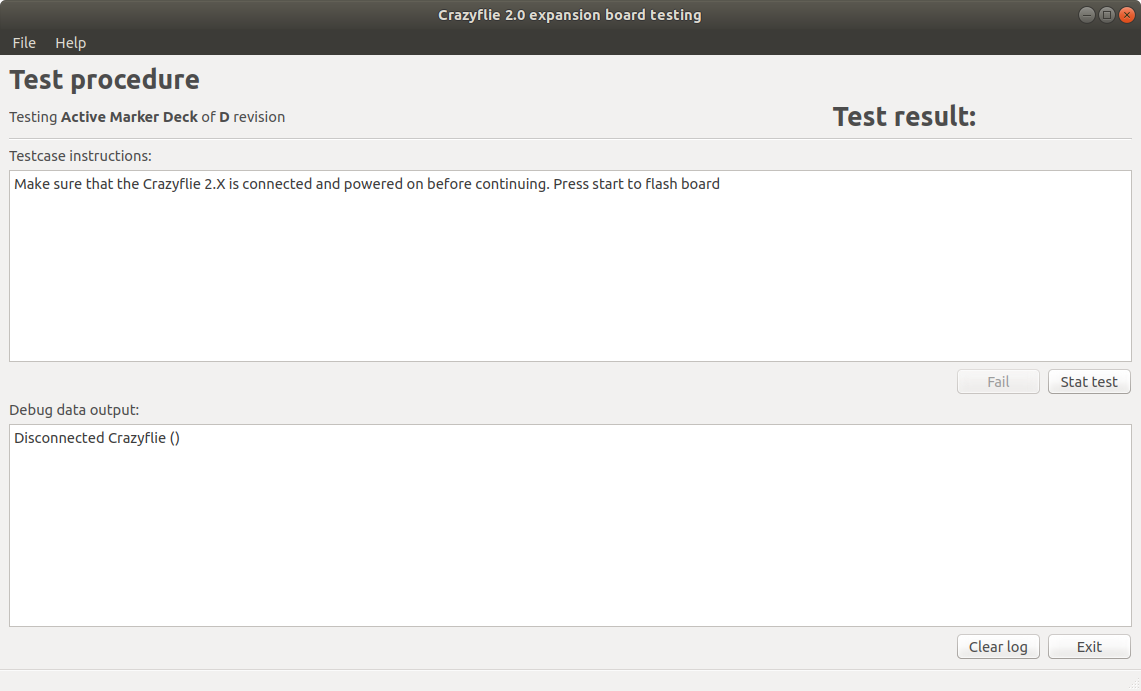Click the window title bar text

[570, 15]
